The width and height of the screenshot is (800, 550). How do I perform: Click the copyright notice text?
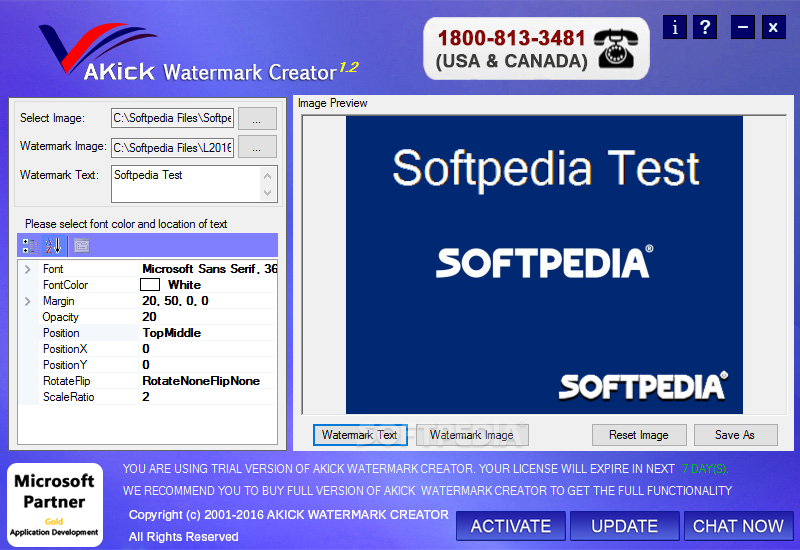(x=288, y=515)
